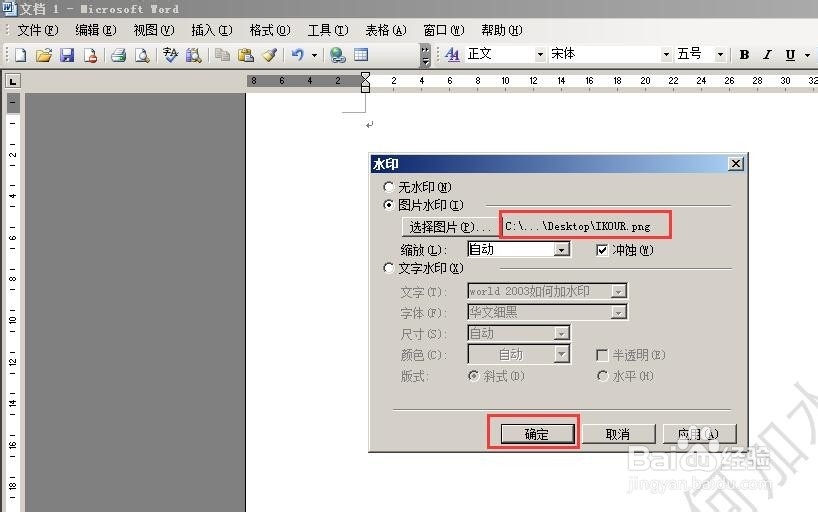Click the Insert Table grid icon
The image size is (818, 512).
361,55
